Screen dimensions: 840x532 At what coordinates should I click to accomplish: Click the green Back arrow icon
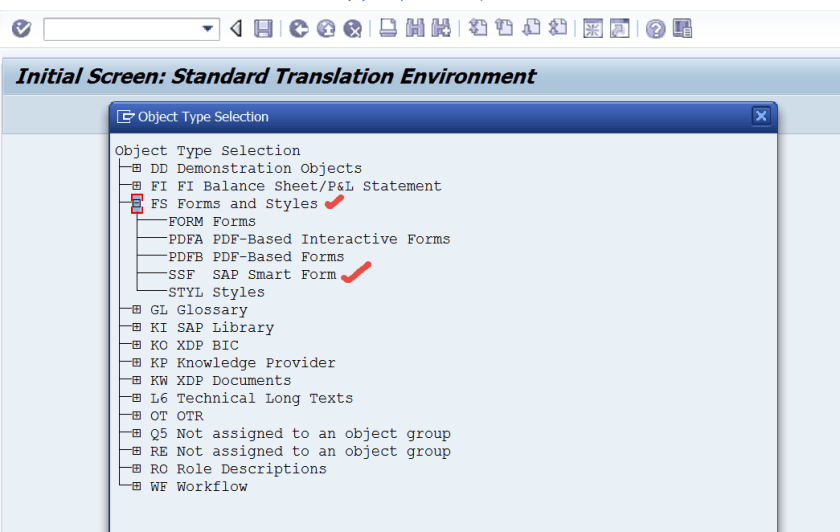(299, 28)
